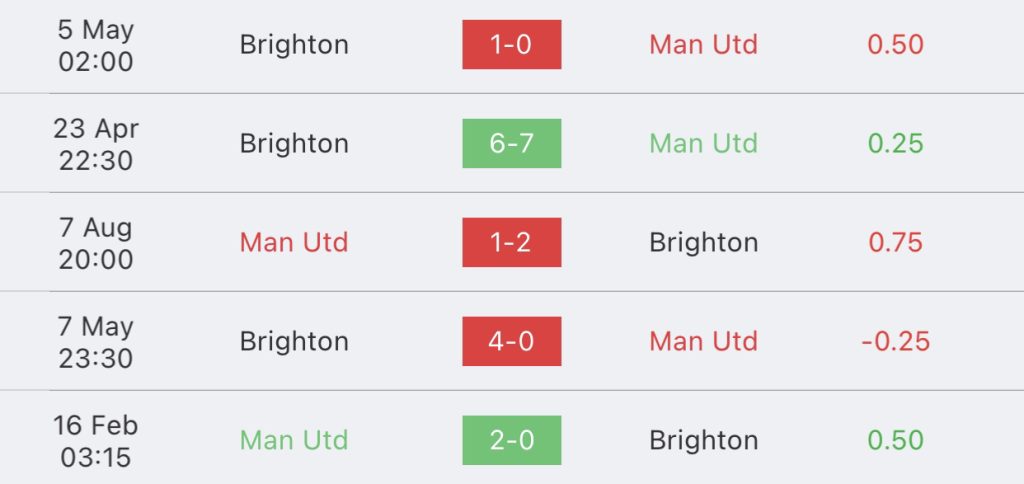This screenshot has width=1024, height=484.
Task: Click Brighton in the 7 Aug match
Action: click(703, 243)
